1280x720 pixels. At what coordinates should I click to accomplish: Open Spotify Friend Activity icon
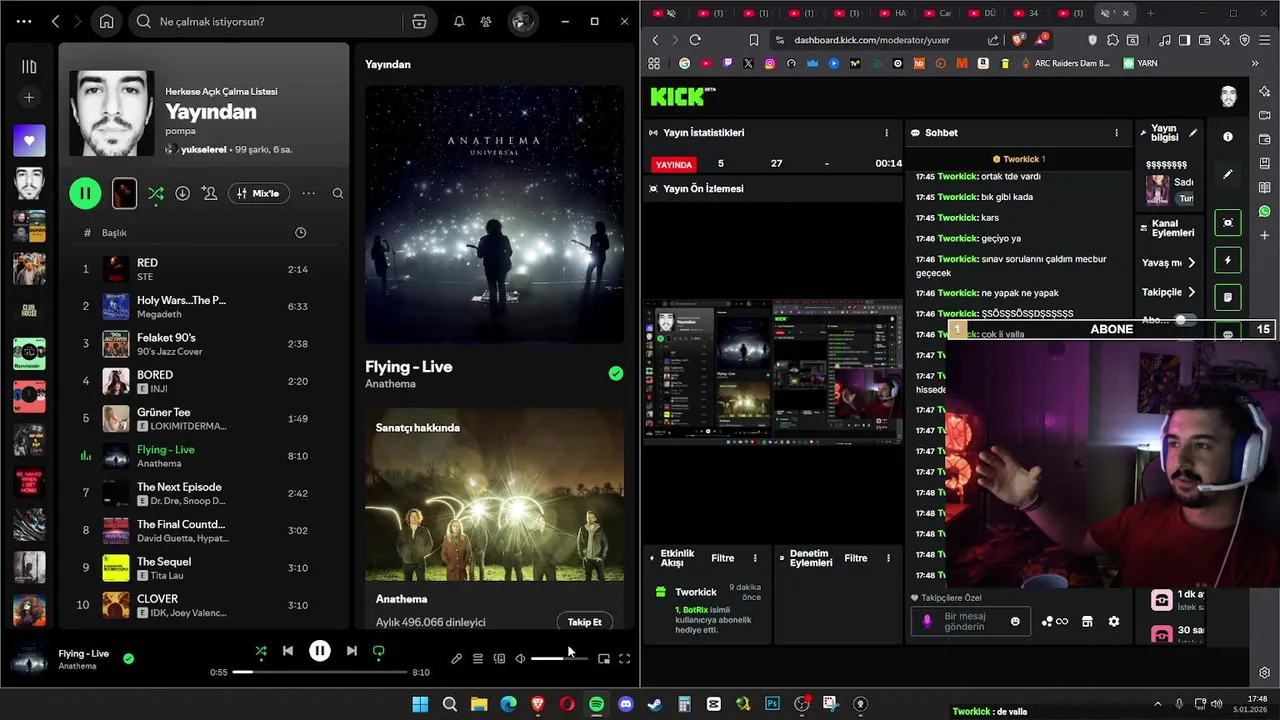(486, 21)
